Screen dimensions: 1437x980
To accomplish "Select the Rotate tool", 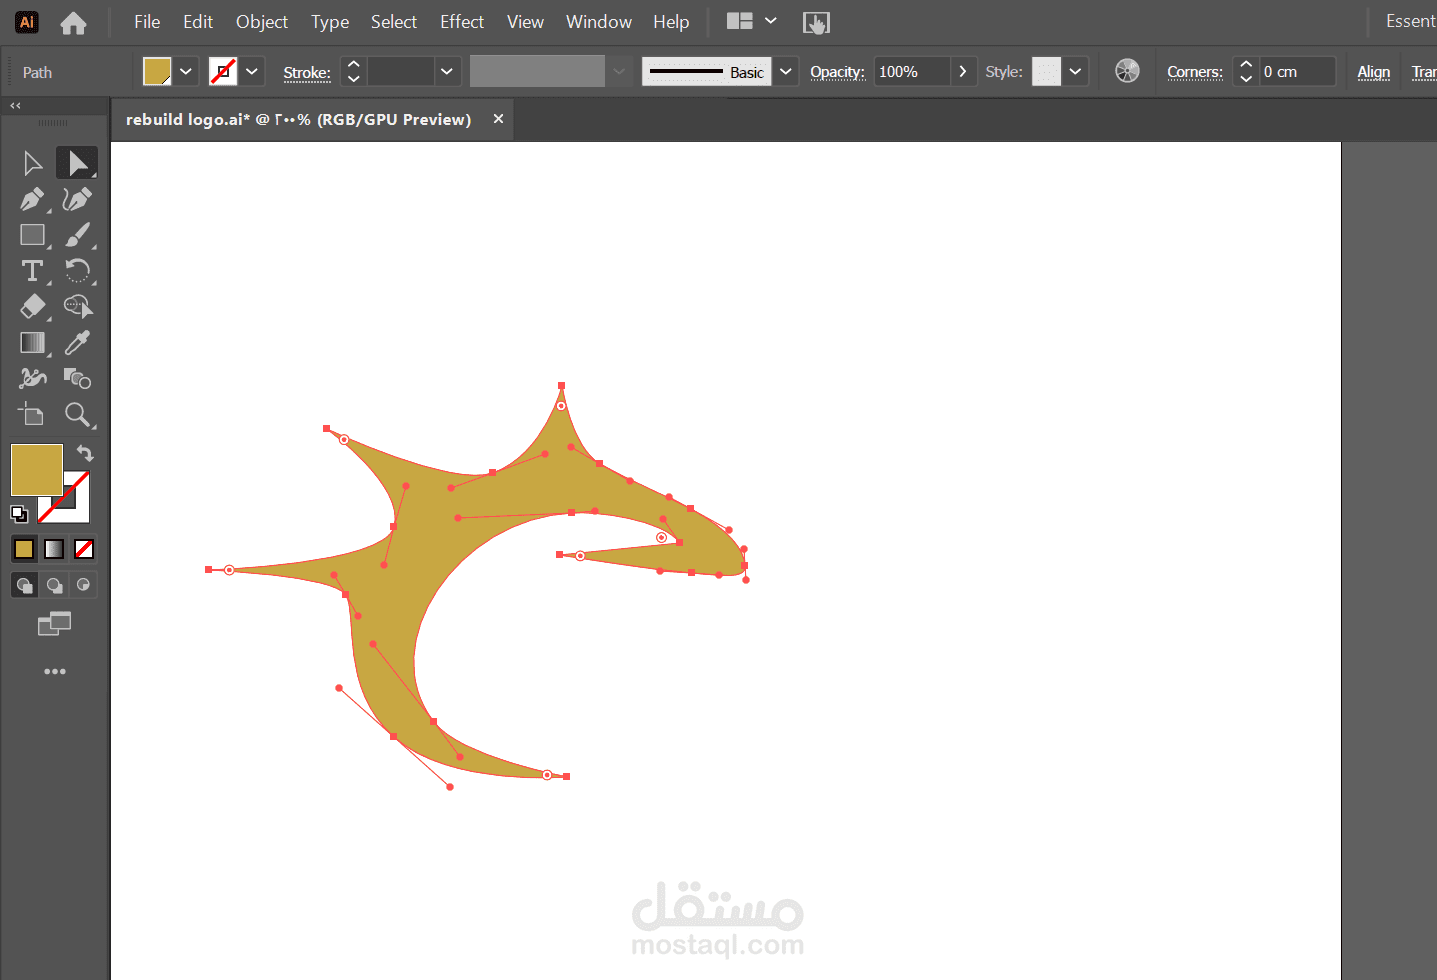I will [x=77, y=271].
